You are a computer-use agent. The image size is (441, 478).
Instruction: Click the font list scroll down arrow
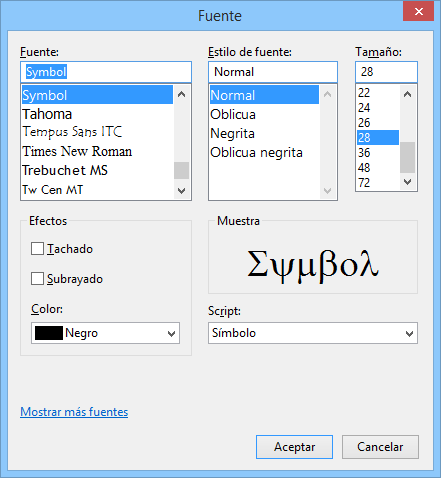point(181,191)
